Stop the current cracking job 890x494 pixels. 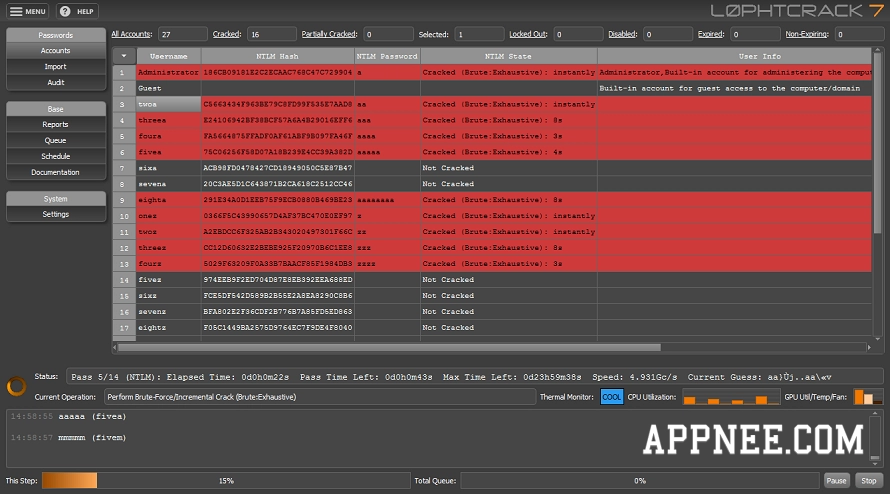[868, 480]
